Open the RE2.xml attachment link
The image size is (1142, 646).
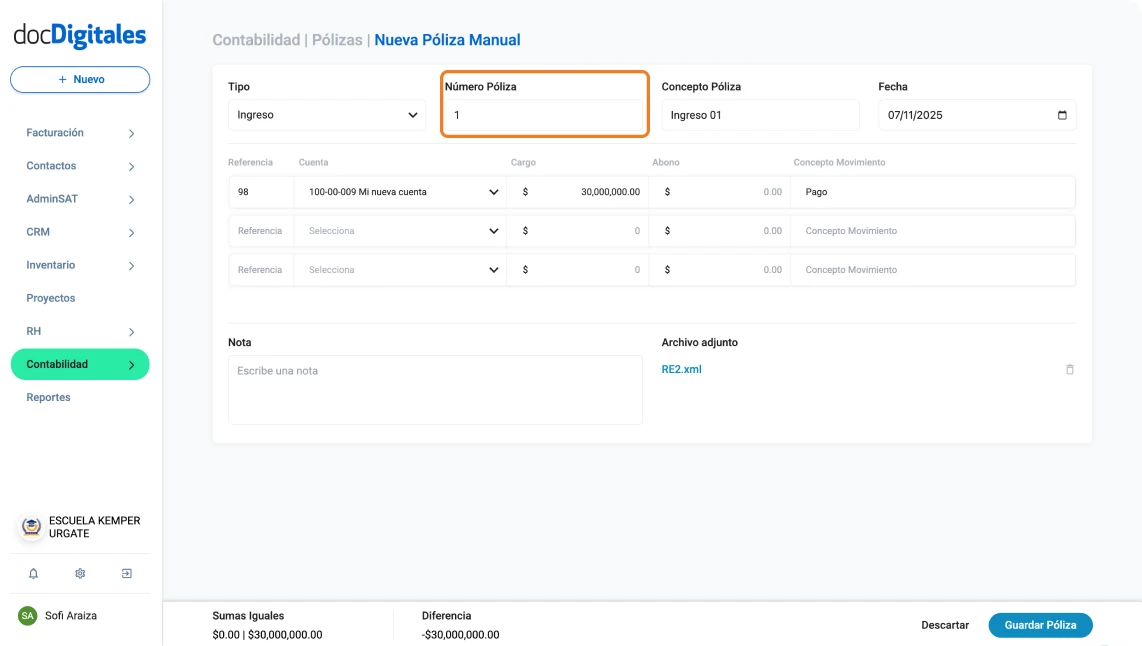682,369
